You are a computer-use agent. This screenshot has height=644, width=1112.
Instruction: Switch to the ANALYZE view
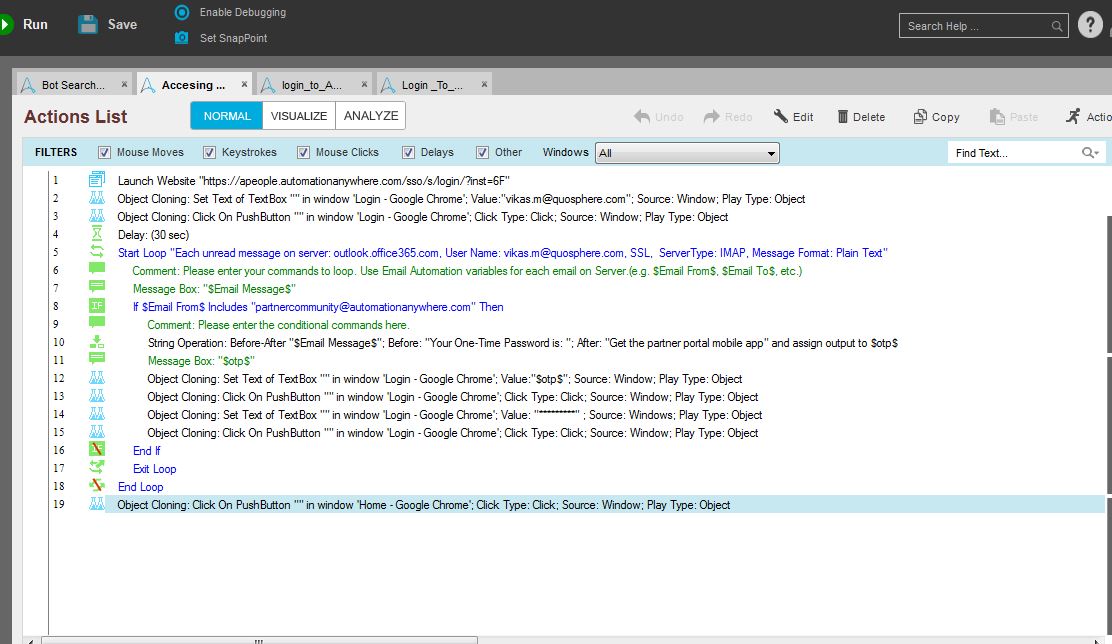click(x=371, y=116)
